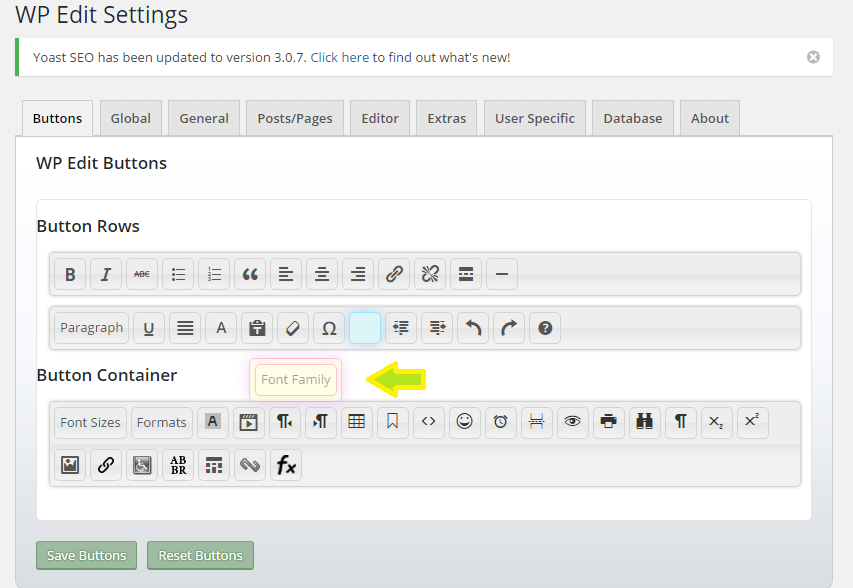Screen dimensions: 853x588
Task: Select the Emoticons smiley icon
Action: [x=464, y=422]
